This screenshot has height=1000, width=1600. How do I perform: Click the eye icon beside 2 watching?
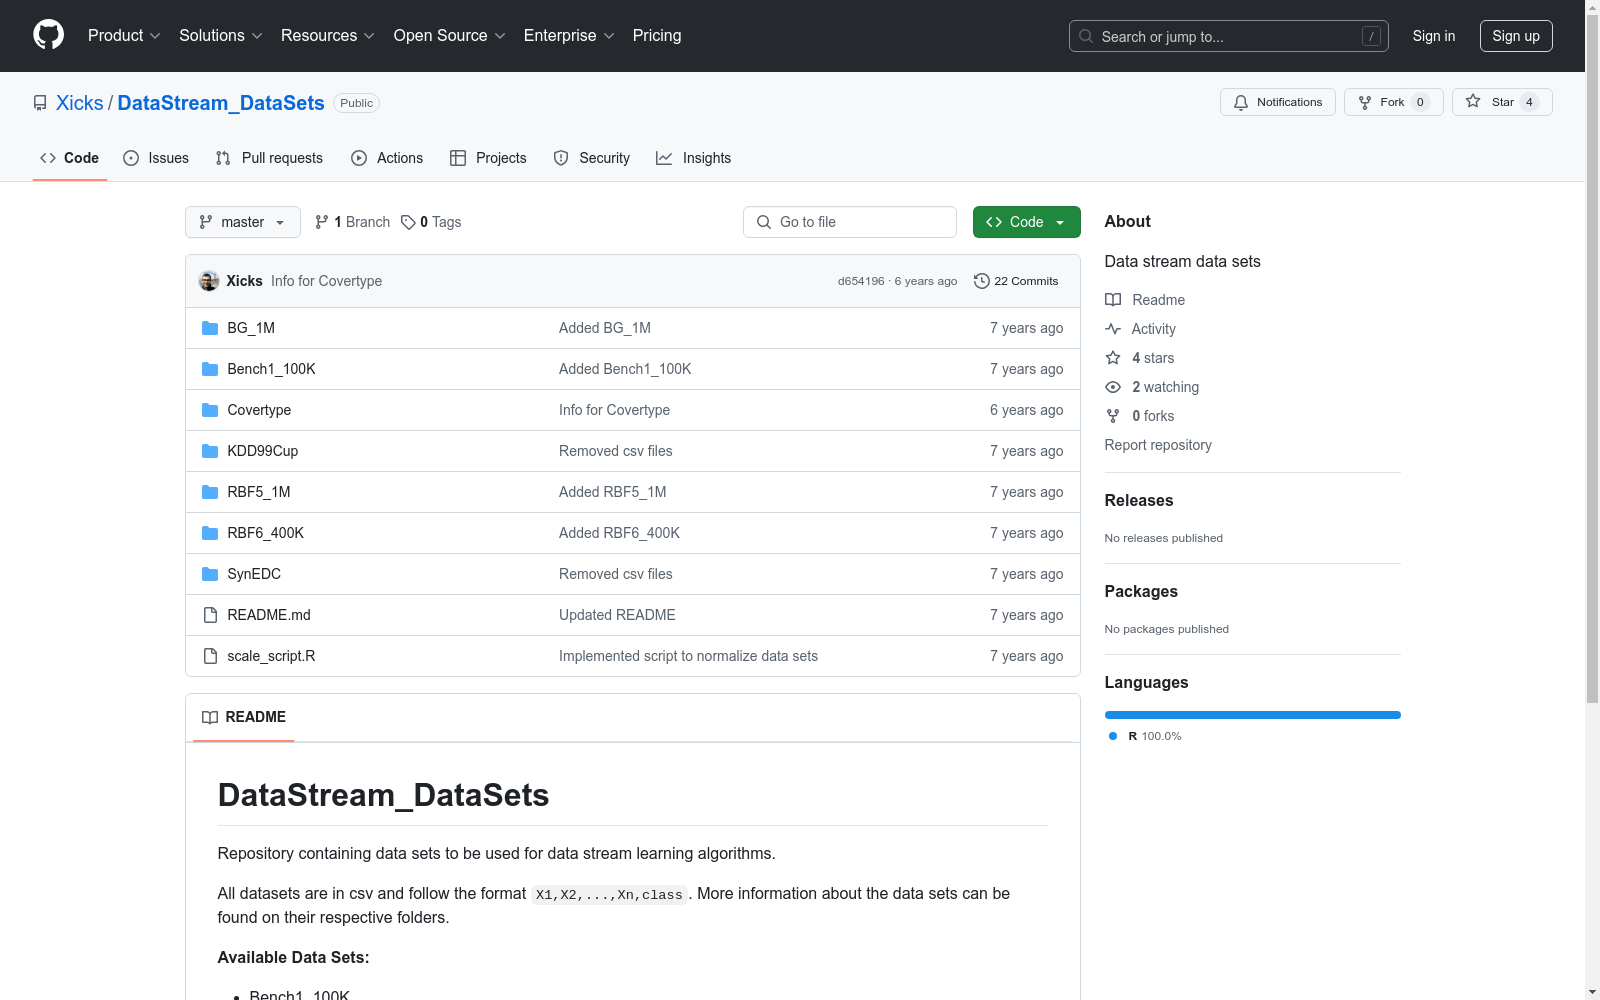1113,387
